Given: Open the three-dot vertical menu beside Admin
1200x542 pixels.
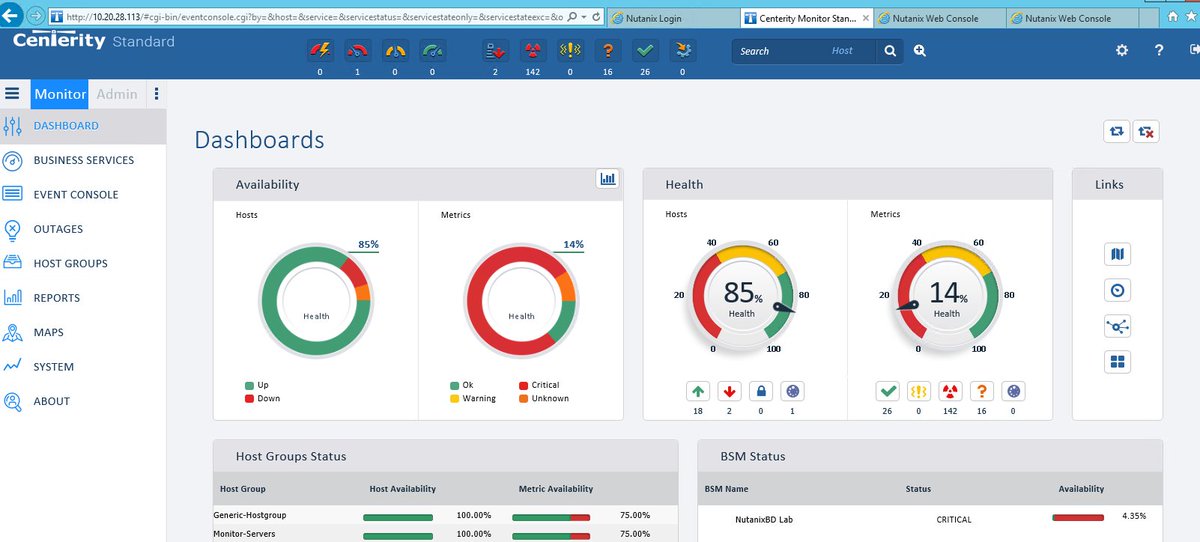Looking at the screenshot, I should [x=156, y=94].
